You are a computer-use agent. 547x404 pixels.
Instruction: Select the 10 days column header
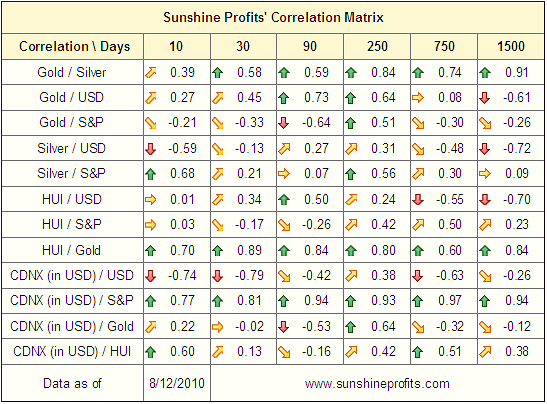pyautogui.click(x=177, y=46)
